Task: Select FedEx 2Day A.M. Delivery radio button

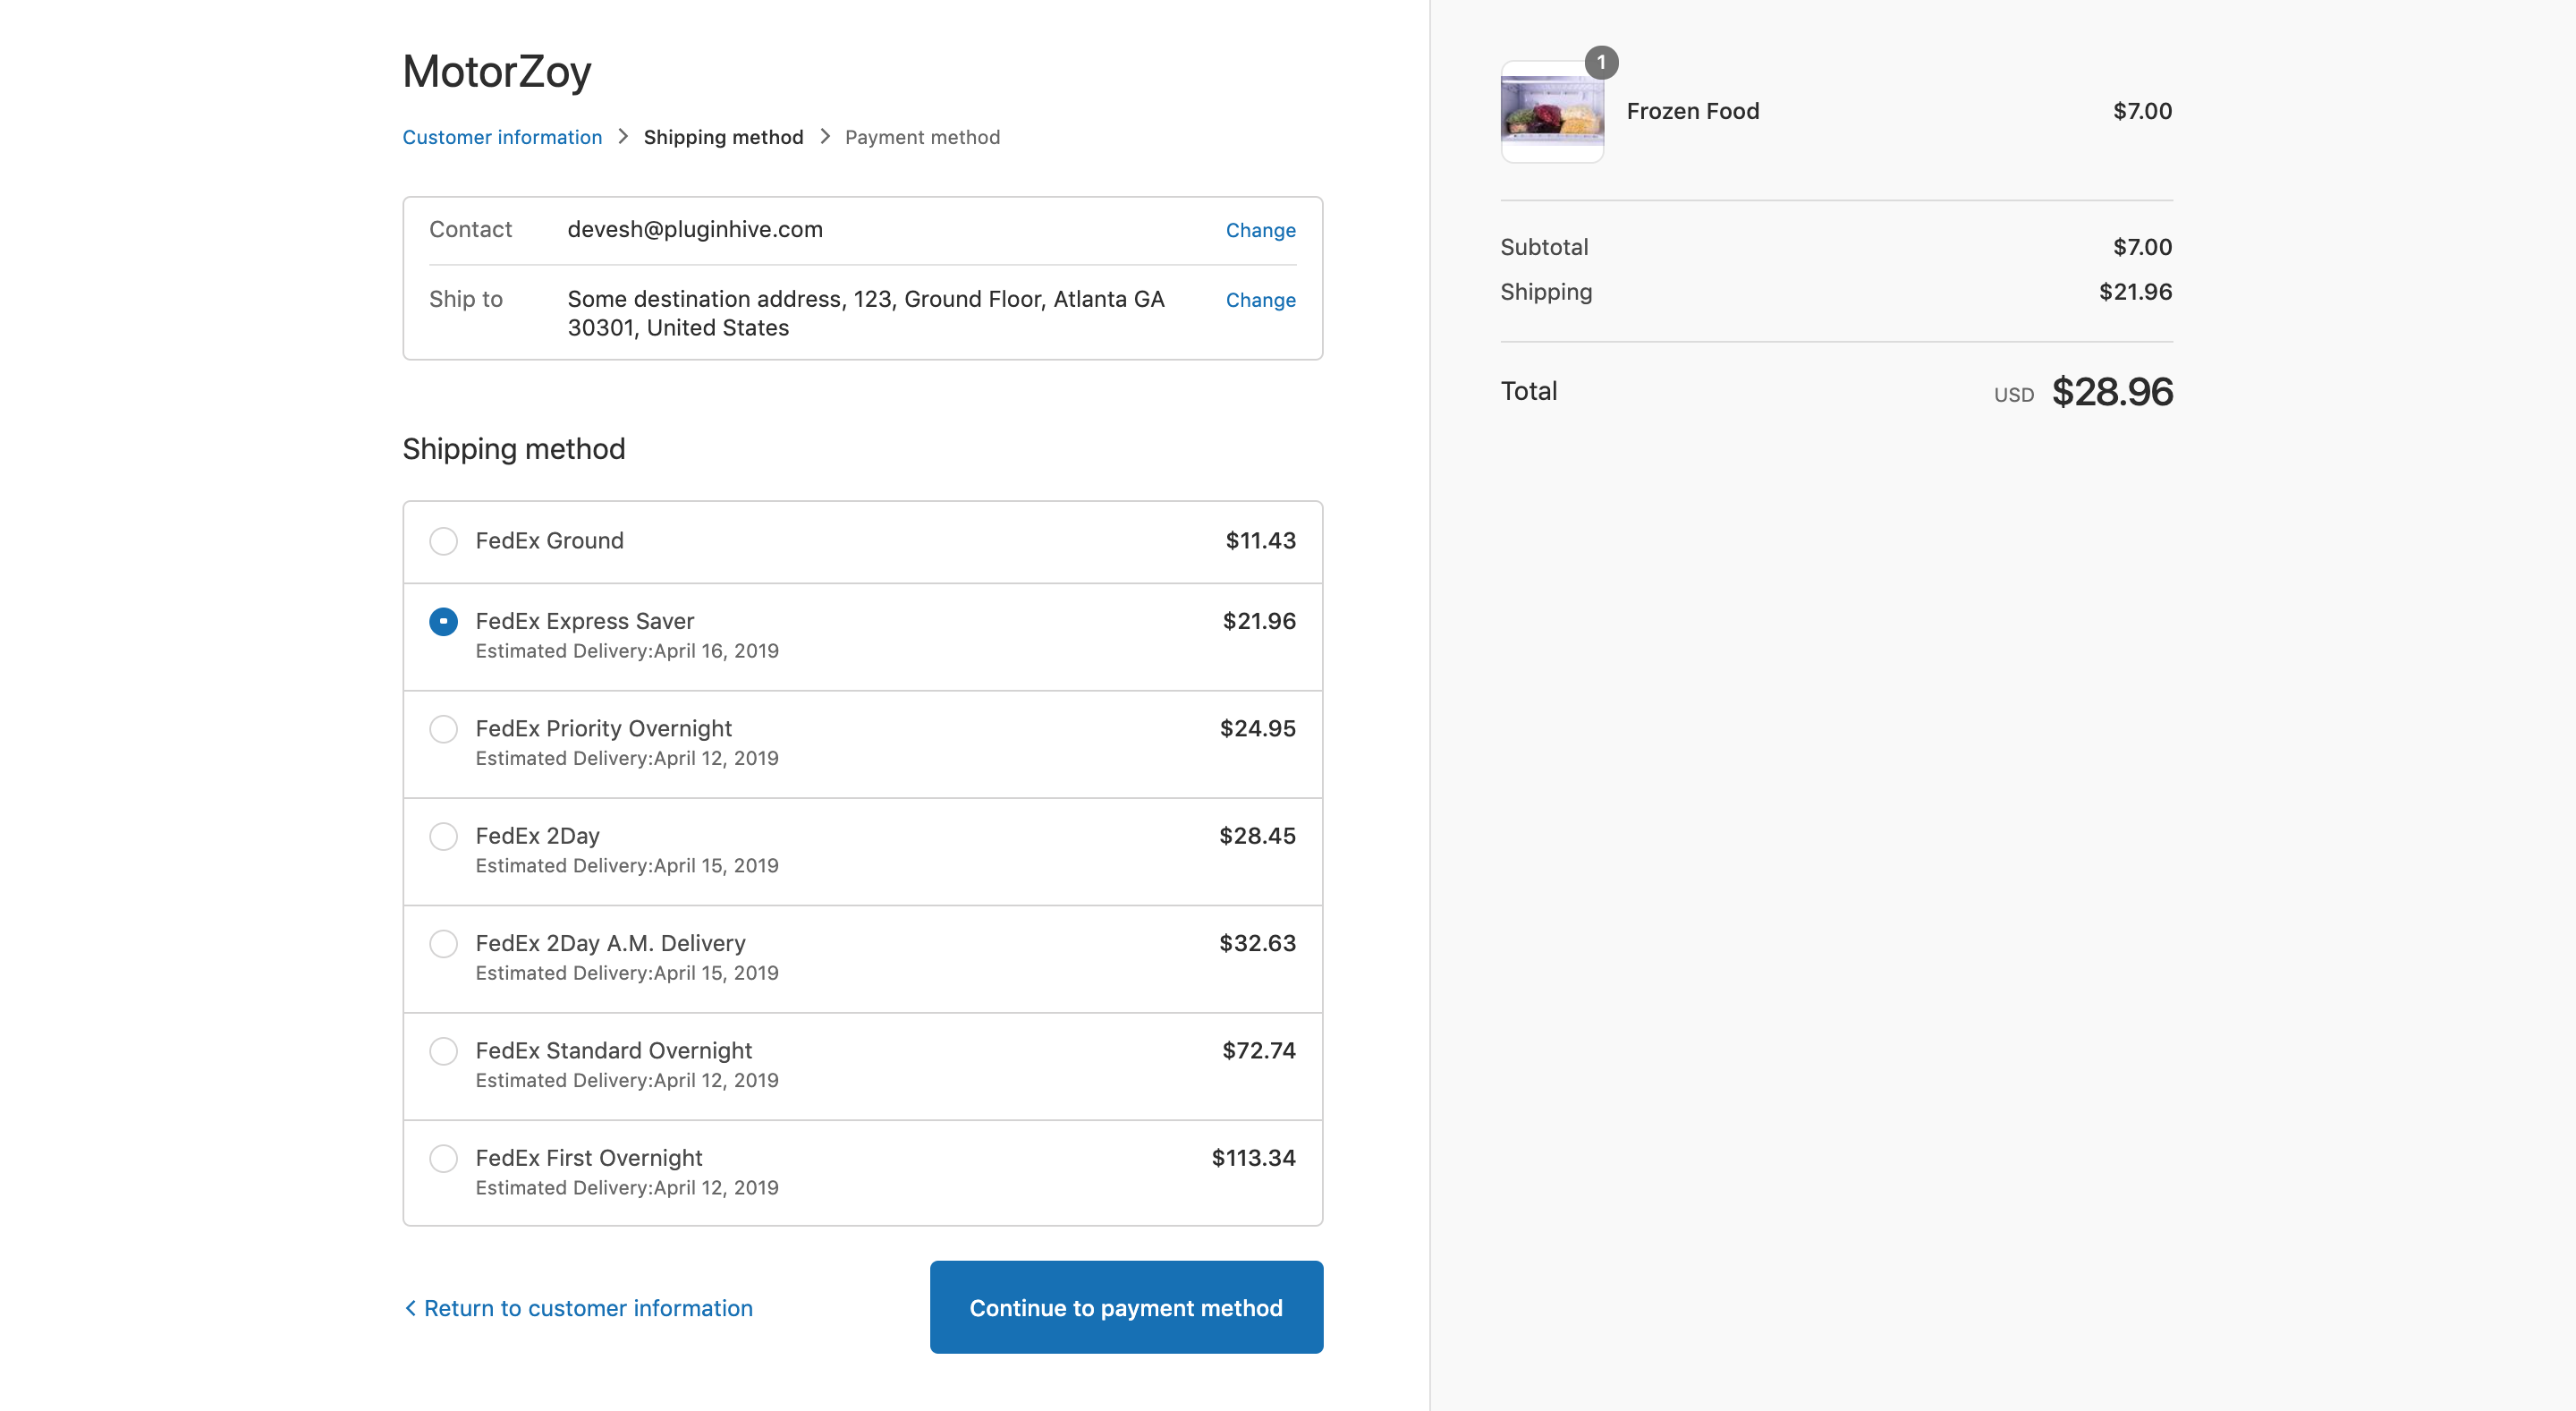Action: (x=443, y=944)
